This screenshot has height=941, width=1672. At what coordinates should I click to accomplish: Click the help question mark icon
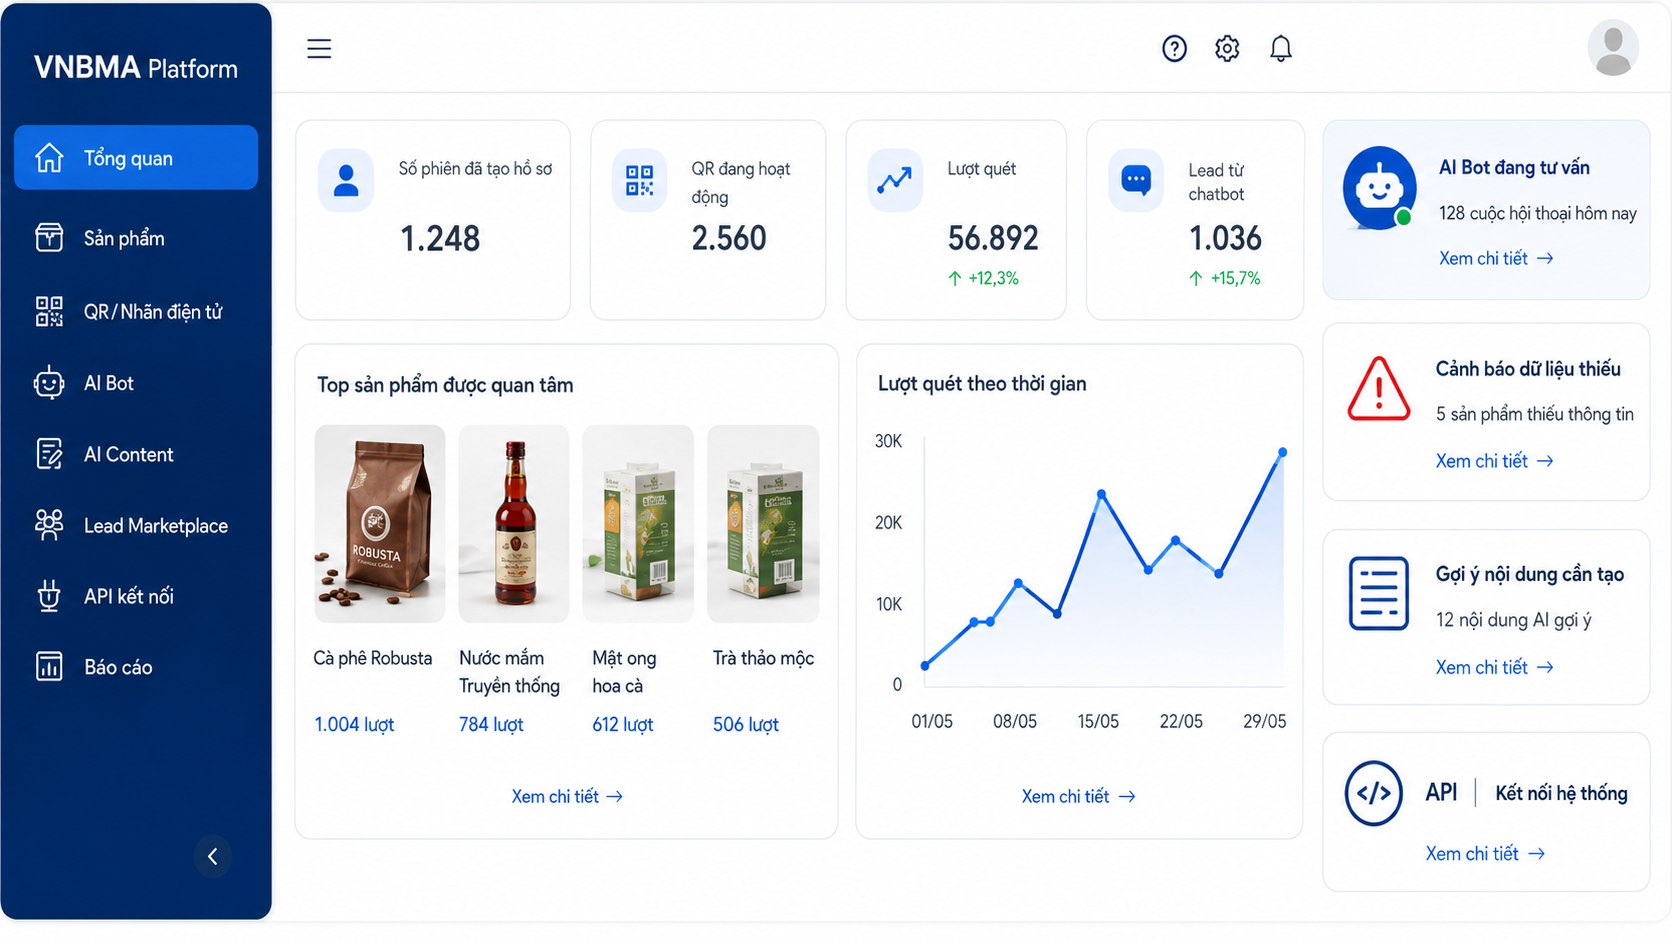point(1174,48)
